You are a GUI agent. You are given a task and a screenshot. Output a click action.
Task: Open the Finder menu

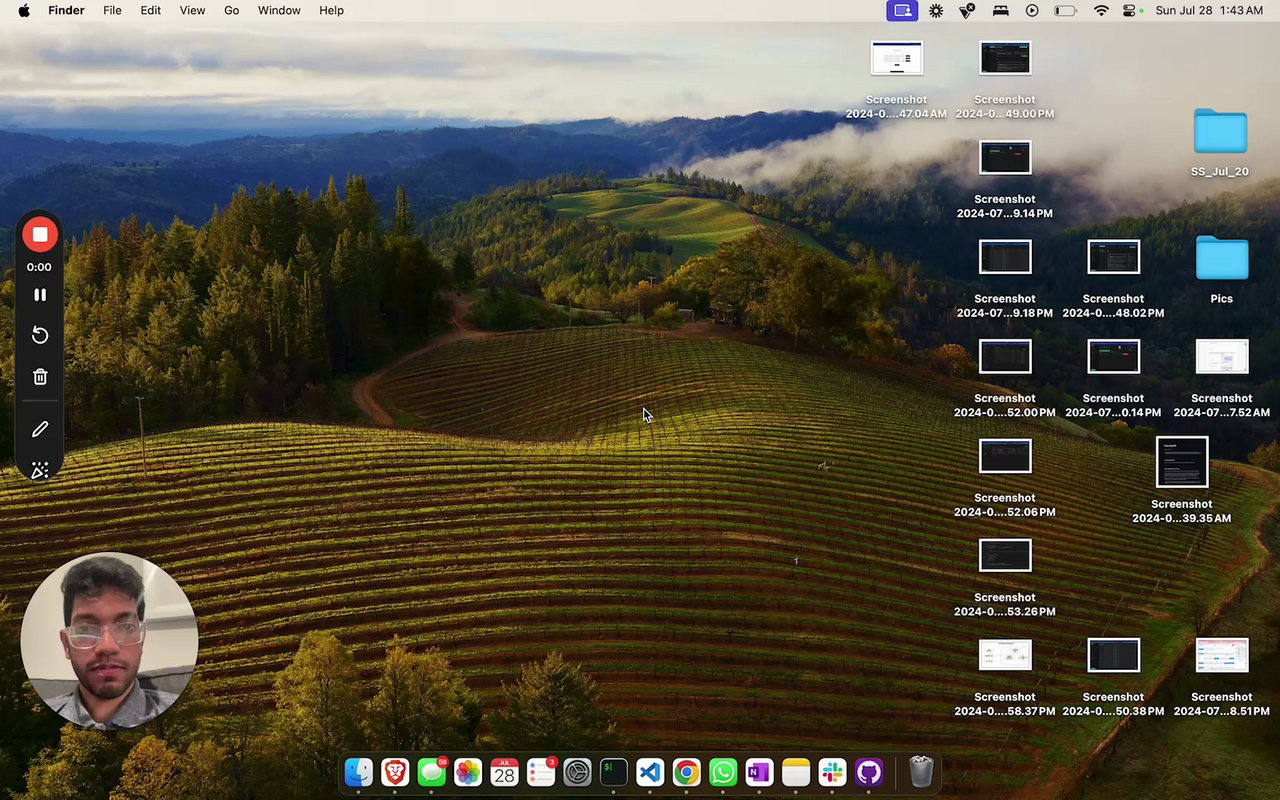66,10
